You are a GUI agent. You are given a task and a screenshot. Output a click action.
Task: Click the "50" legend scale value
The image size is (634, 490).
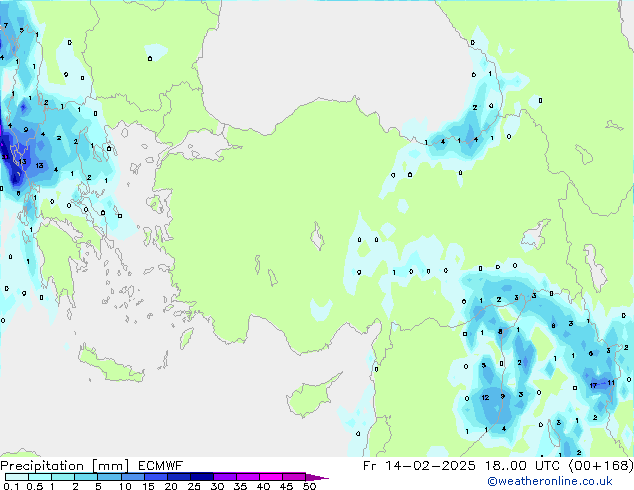pos(310,486)
